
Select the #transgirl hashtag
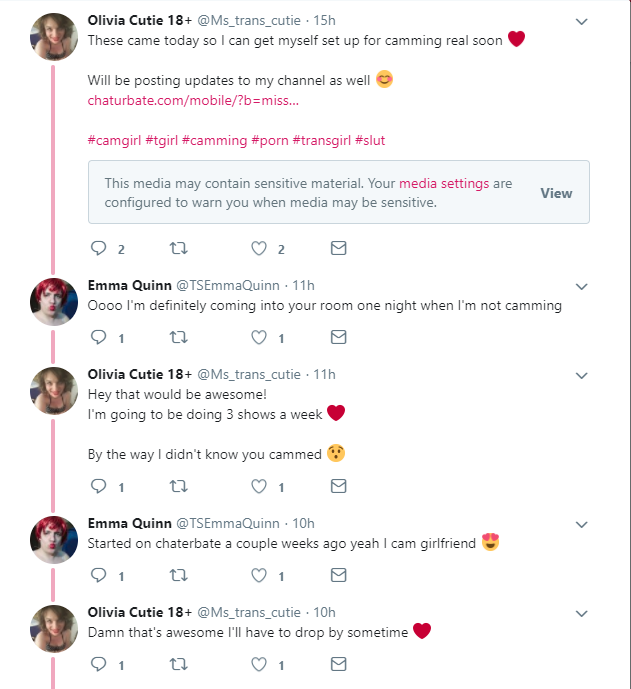pyautogui.click(x=321, y=141)
